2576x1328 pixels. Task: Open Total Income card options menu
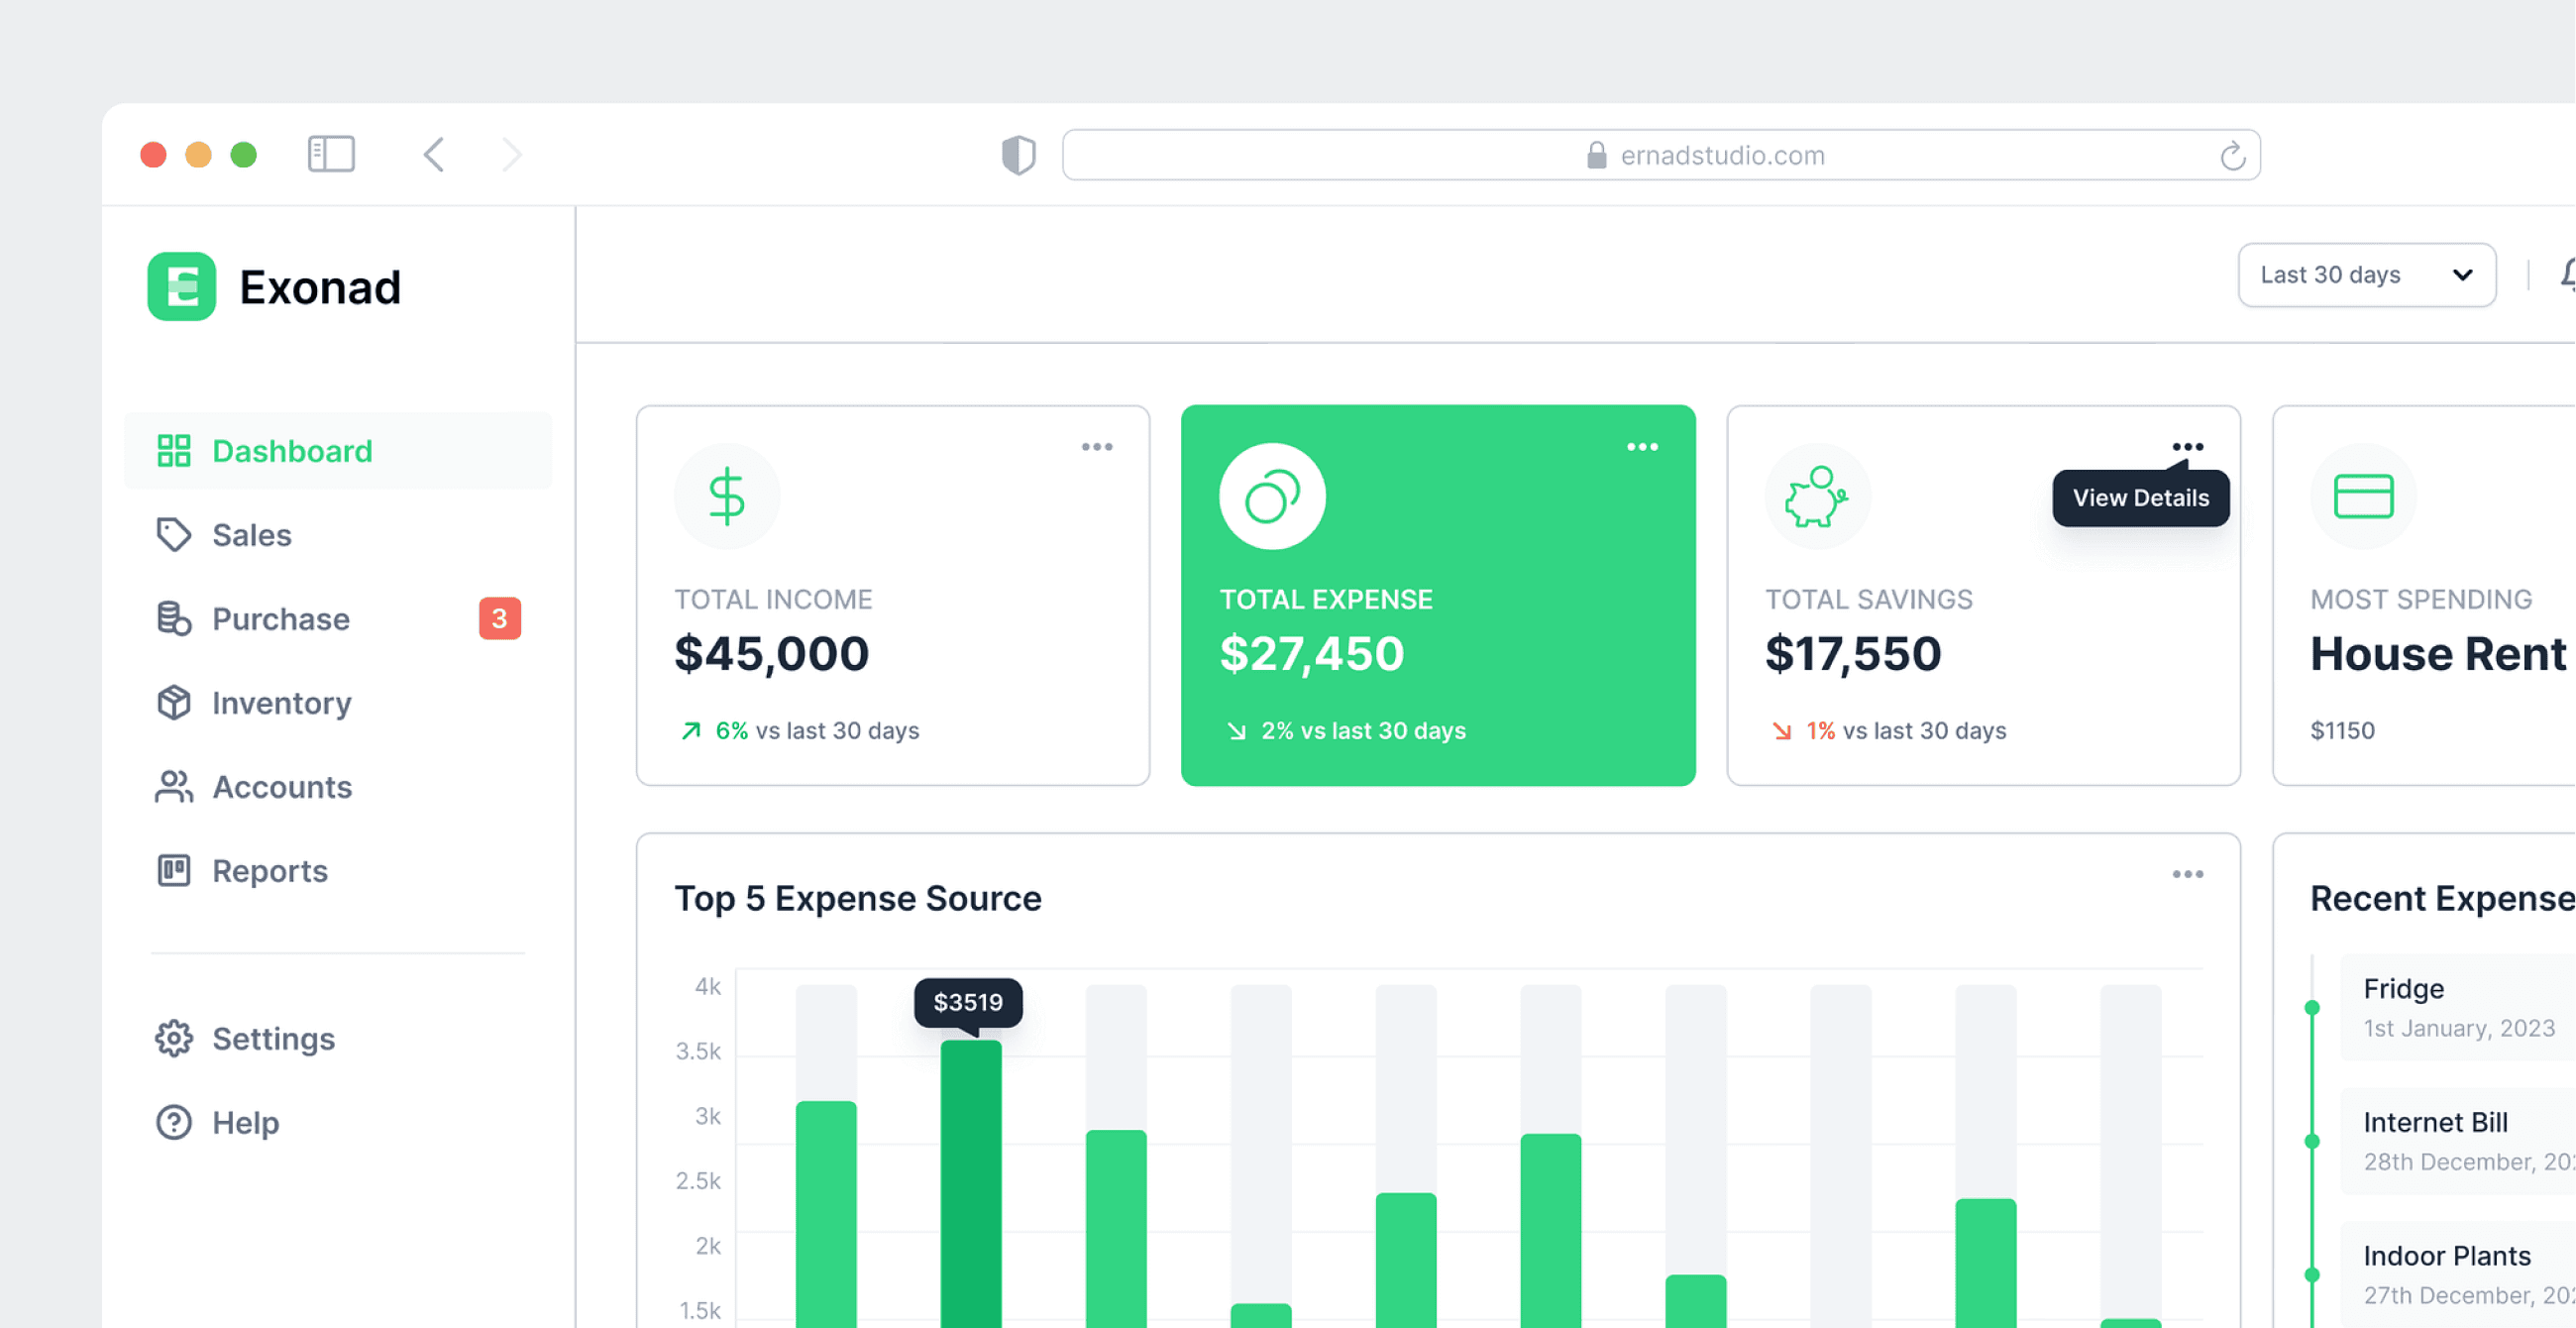(1097, 447)
